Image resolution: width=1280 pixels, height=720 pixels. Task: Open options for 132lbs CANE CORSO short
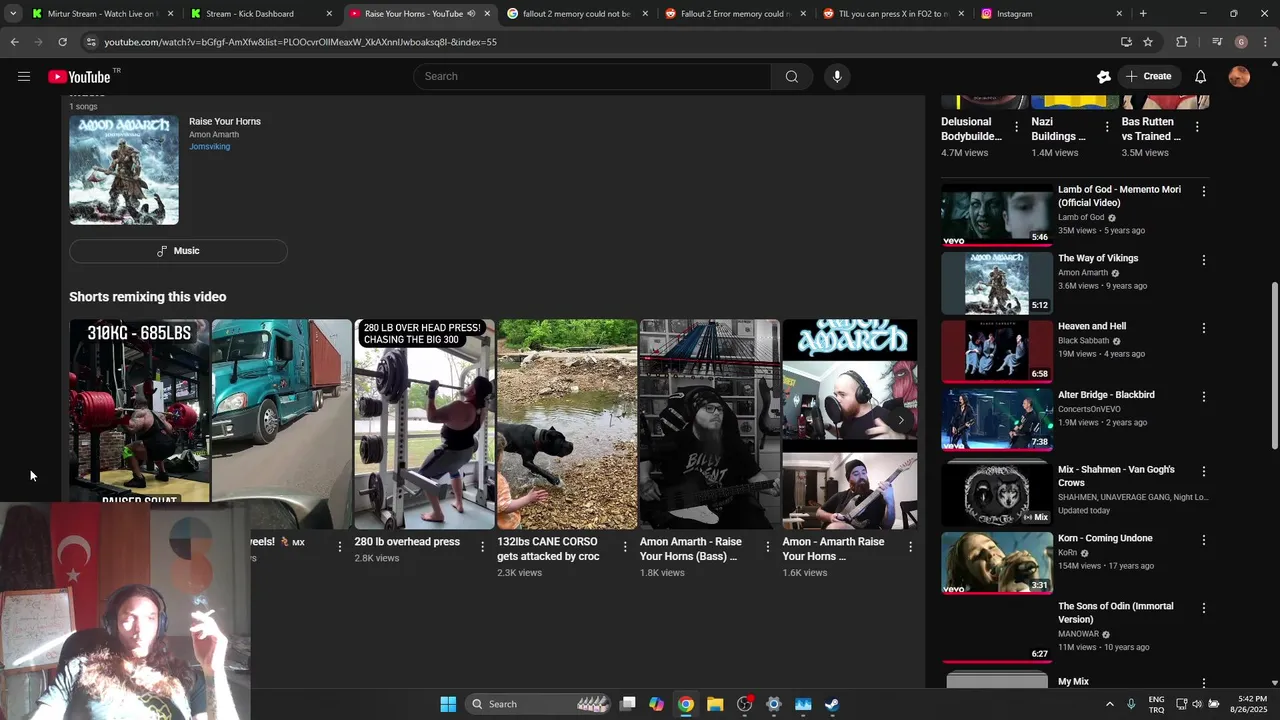[625, 547]
